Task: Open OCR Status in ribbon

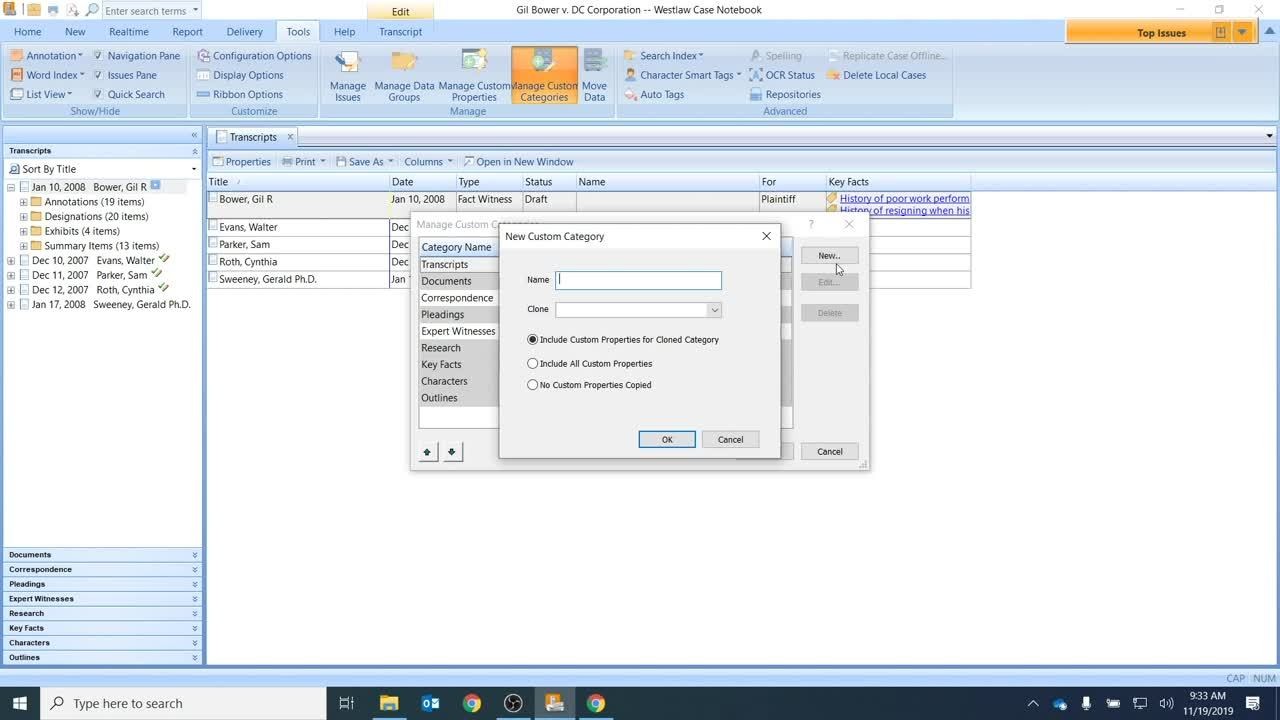Action: 789,75
